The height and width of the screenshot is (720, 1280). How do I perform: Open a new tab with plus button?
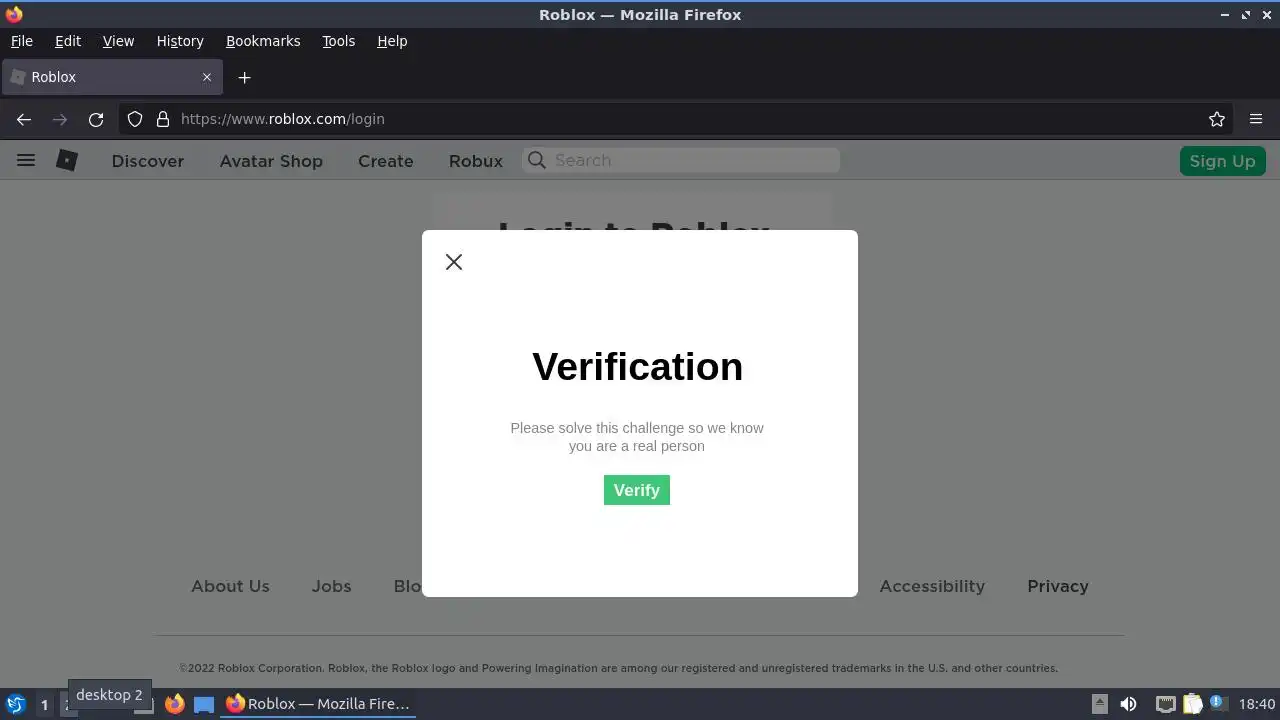[x=244, y=77]
